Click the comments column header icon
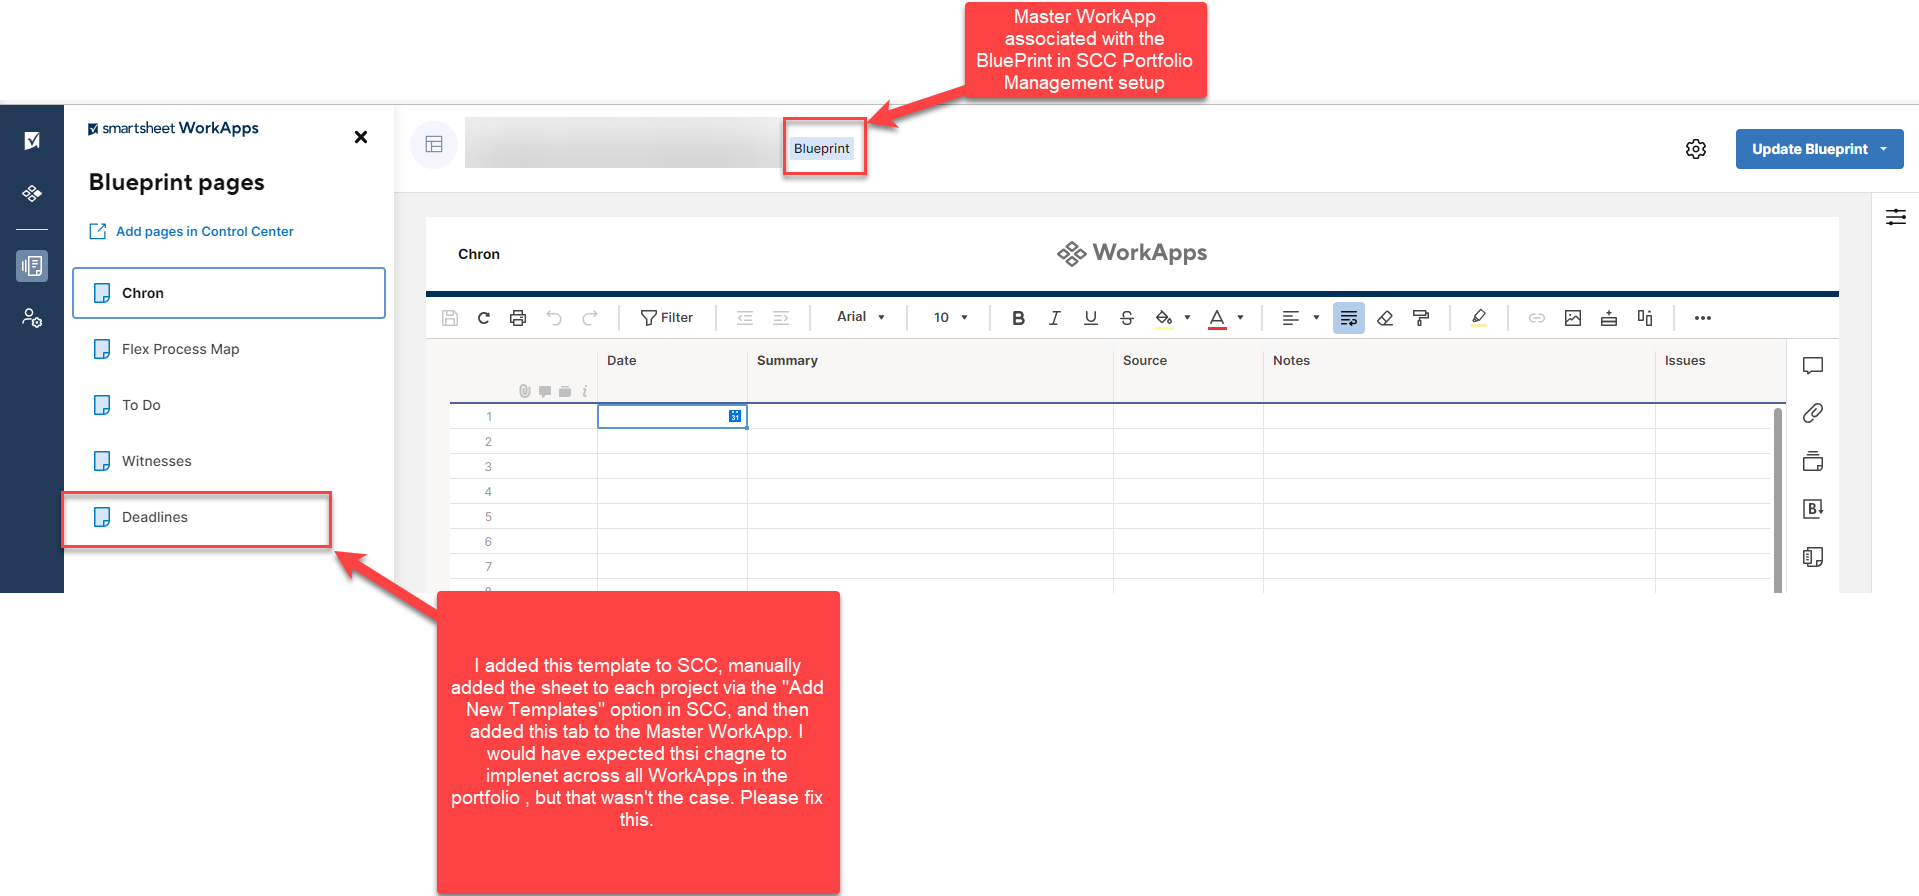1919x896 pixels. [545, 391]
